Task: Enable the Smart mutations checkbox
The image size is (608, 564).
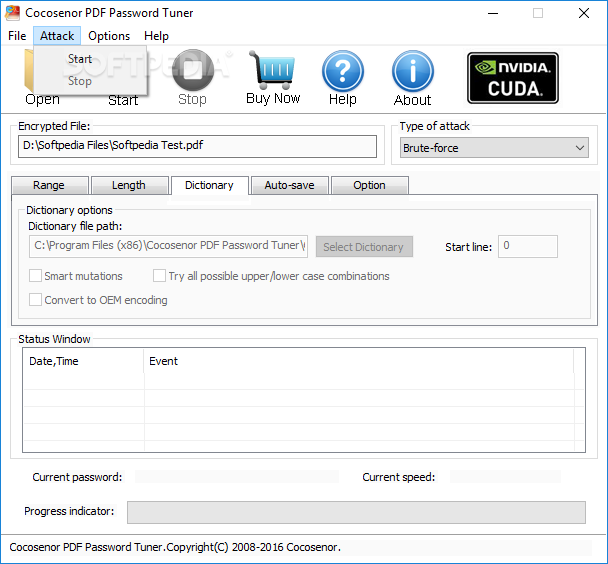Action: (36, 276)
